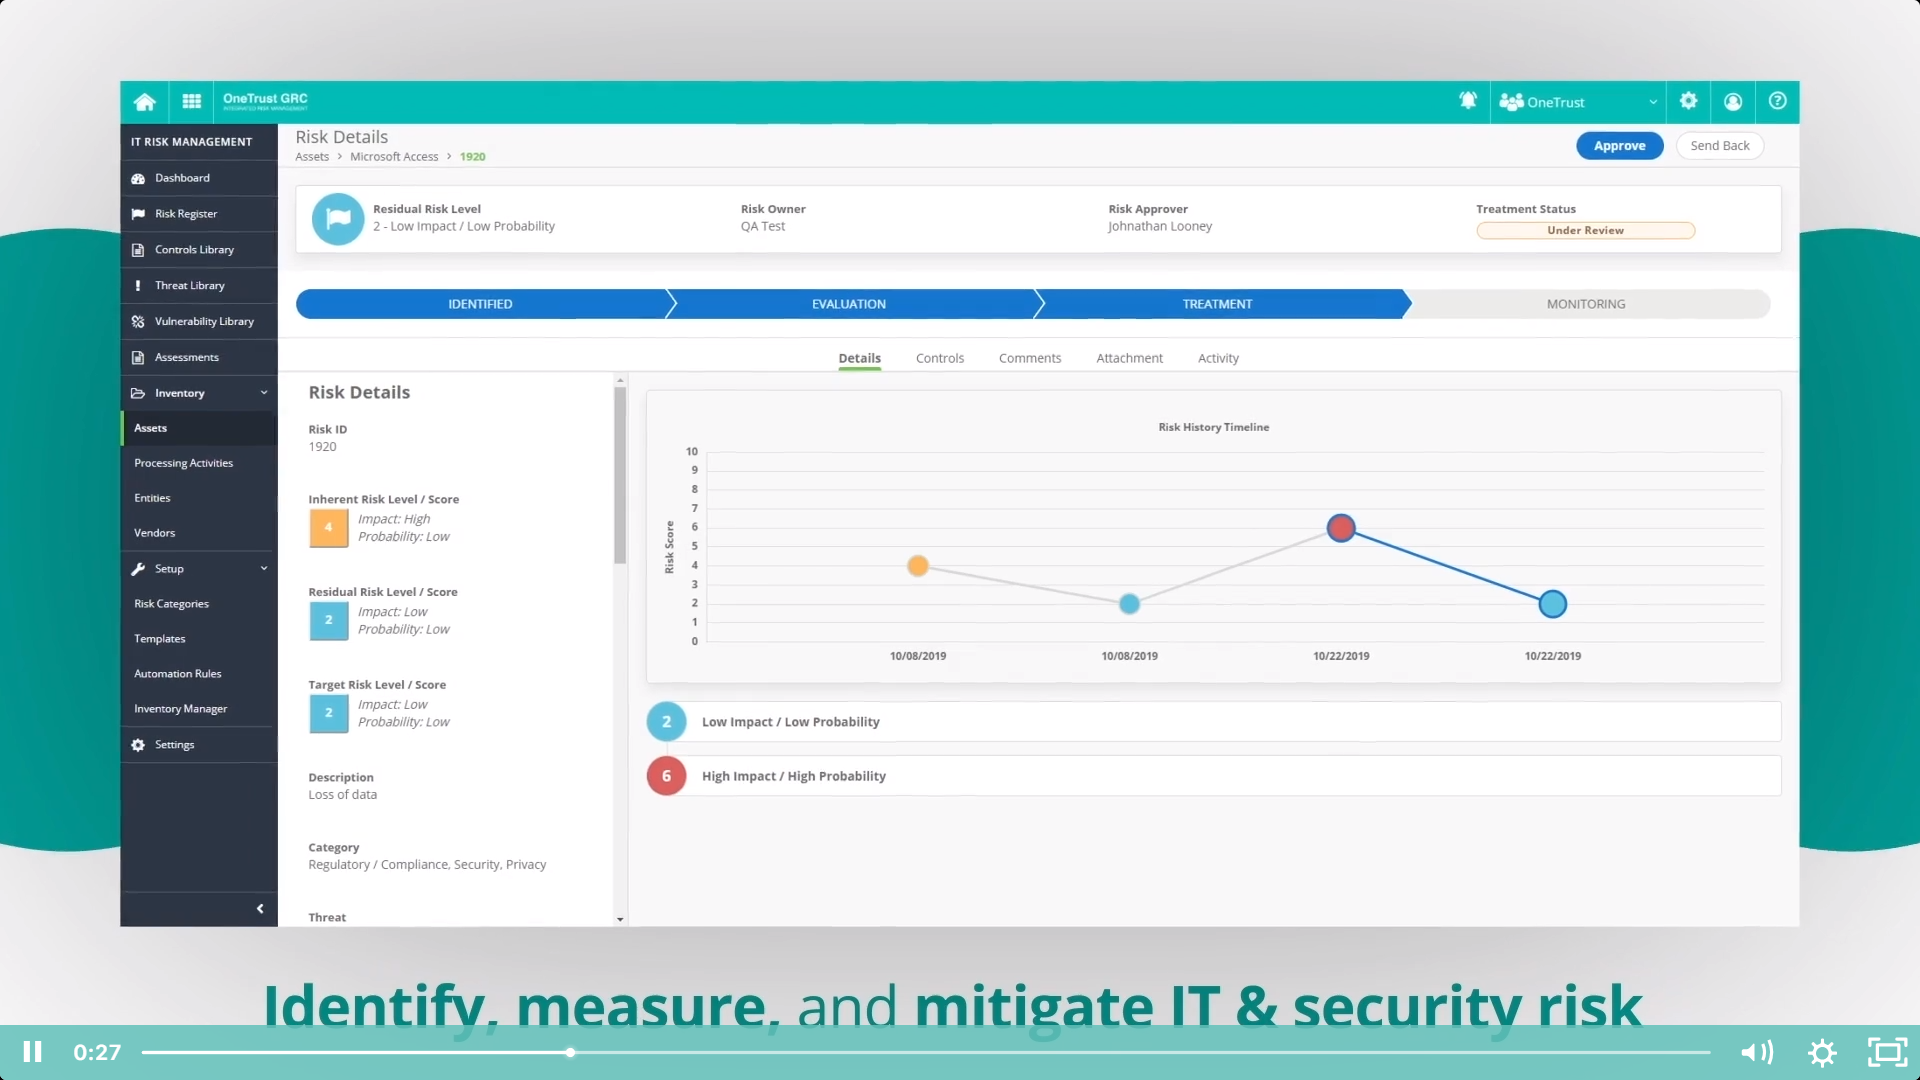Click the Send Back button
The height and width of the screenshot is (1080, 1920).
(1720, 145)
